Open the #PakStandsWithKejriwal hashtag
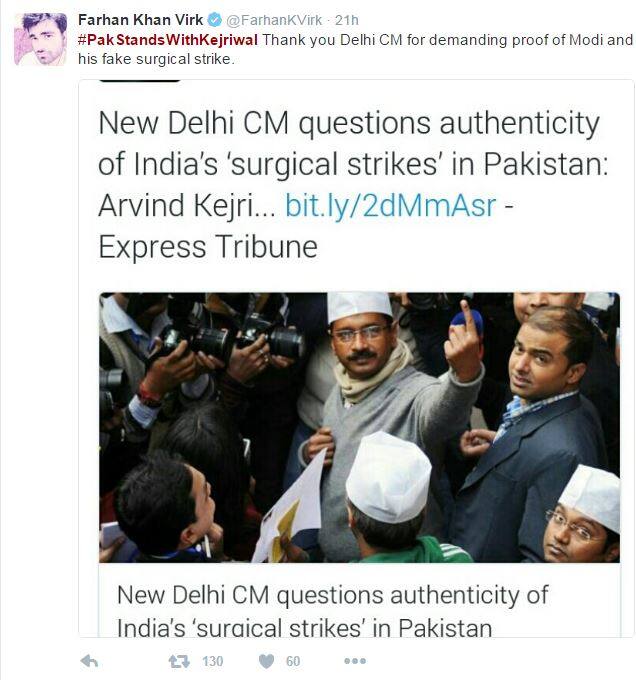The image size is (636, 680). click(x=168, y=40)
